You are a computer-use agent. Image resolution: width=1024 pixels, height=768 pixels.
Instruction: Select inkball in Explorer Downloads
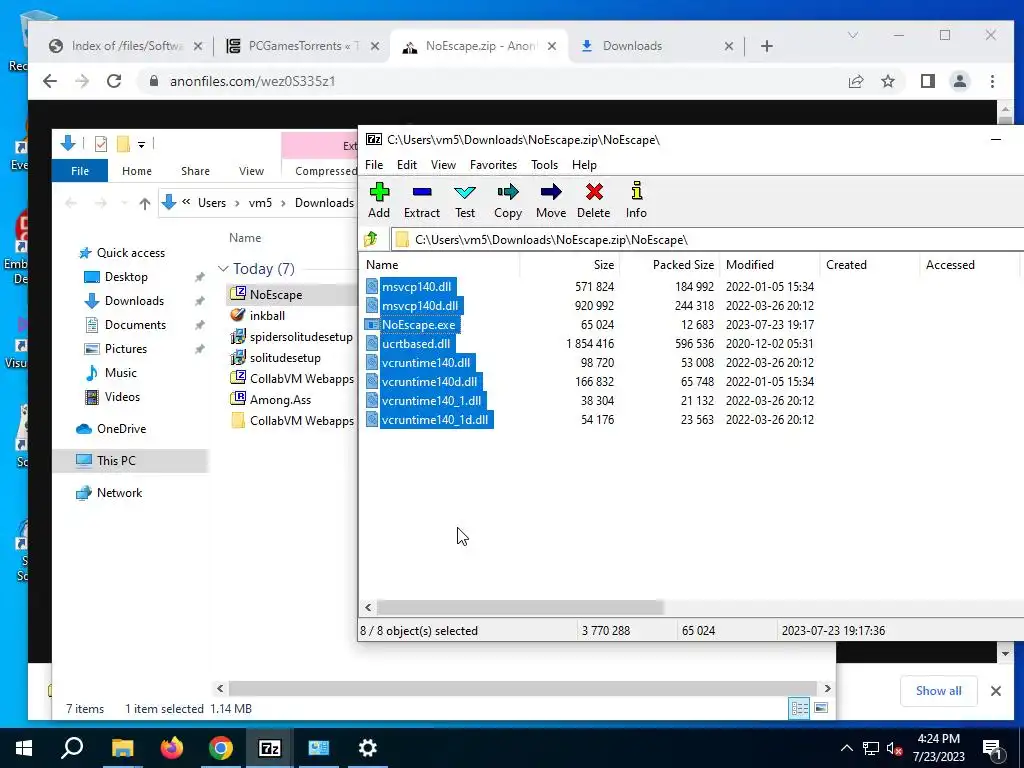tap(267, 315)
